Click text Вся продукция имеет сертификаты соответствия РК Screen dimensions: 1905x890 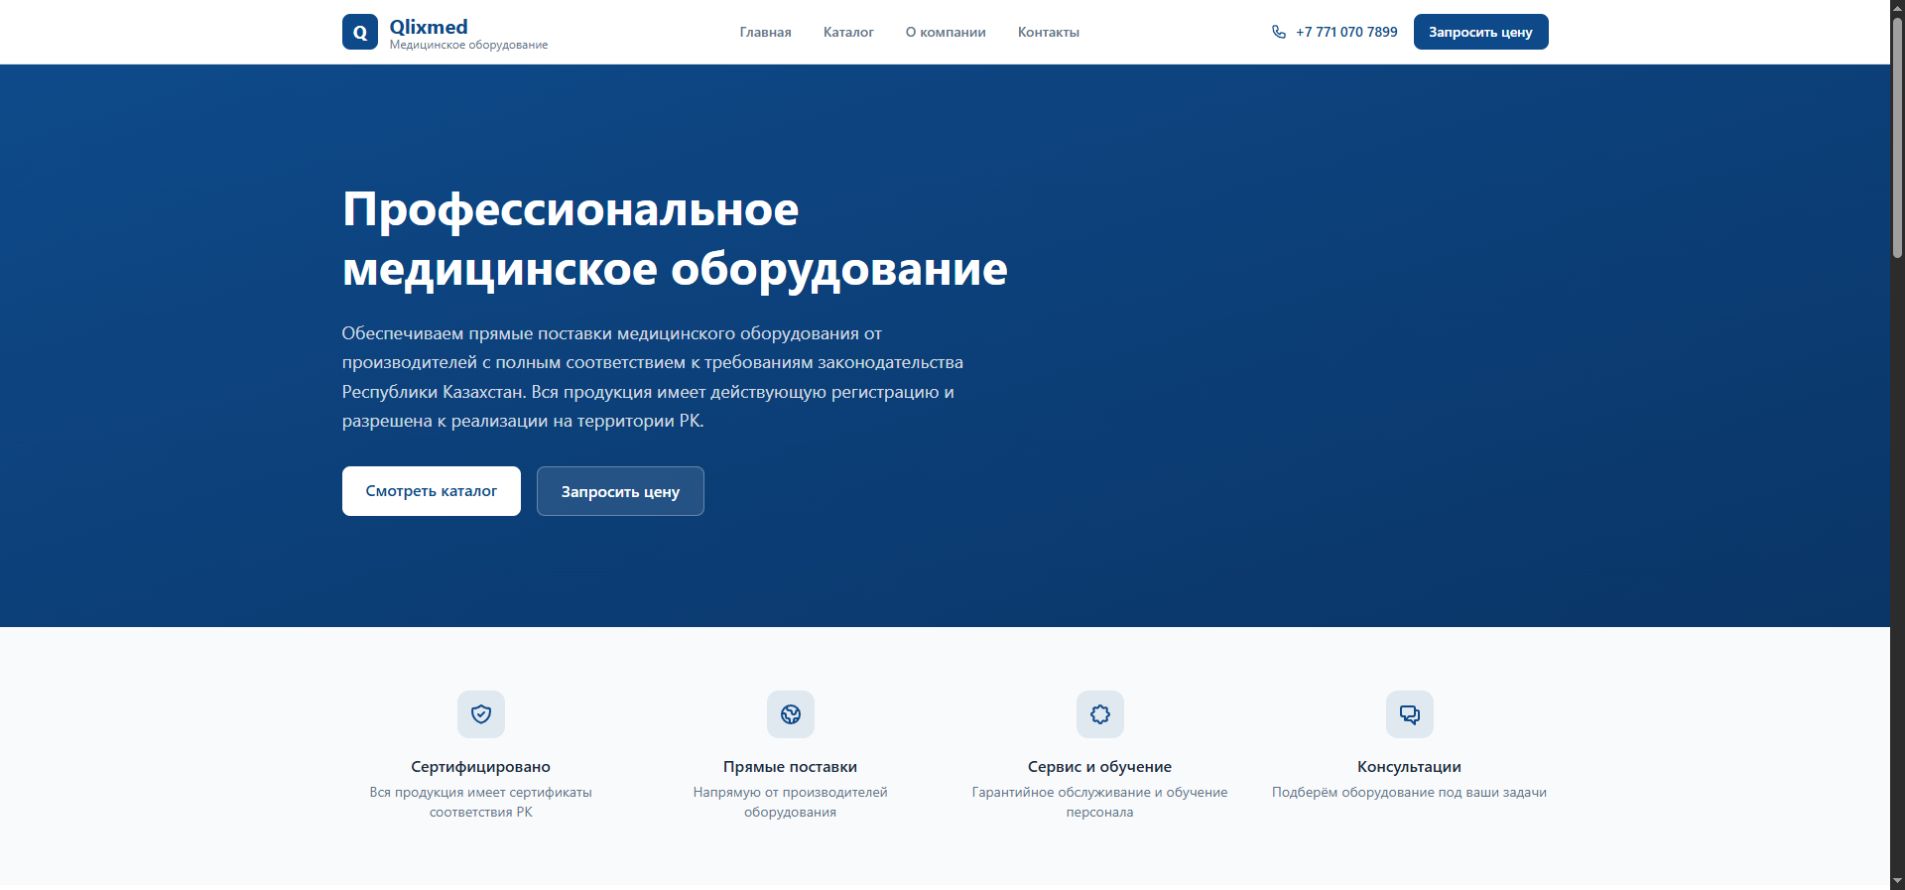tap(481, 802)
